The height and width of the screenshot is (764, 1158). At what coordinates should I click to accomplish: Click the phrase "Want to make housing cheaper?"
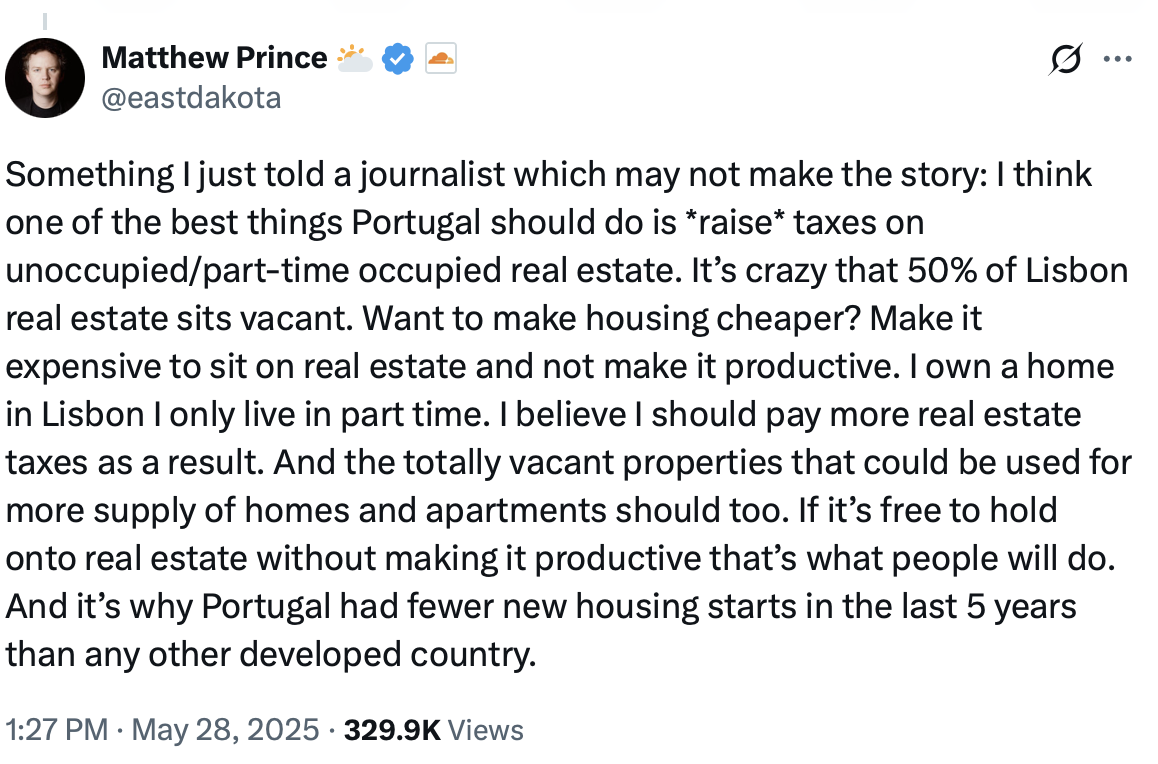click(x=611, y=320)
